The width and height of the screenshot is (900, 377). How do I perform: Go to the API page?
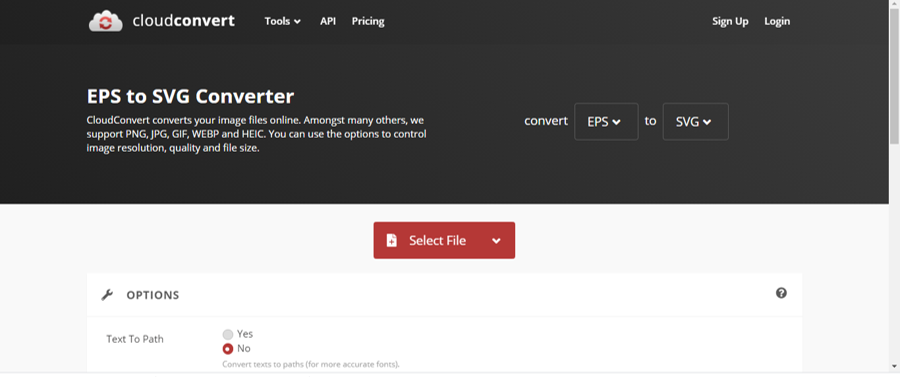(x=328, y=21)
